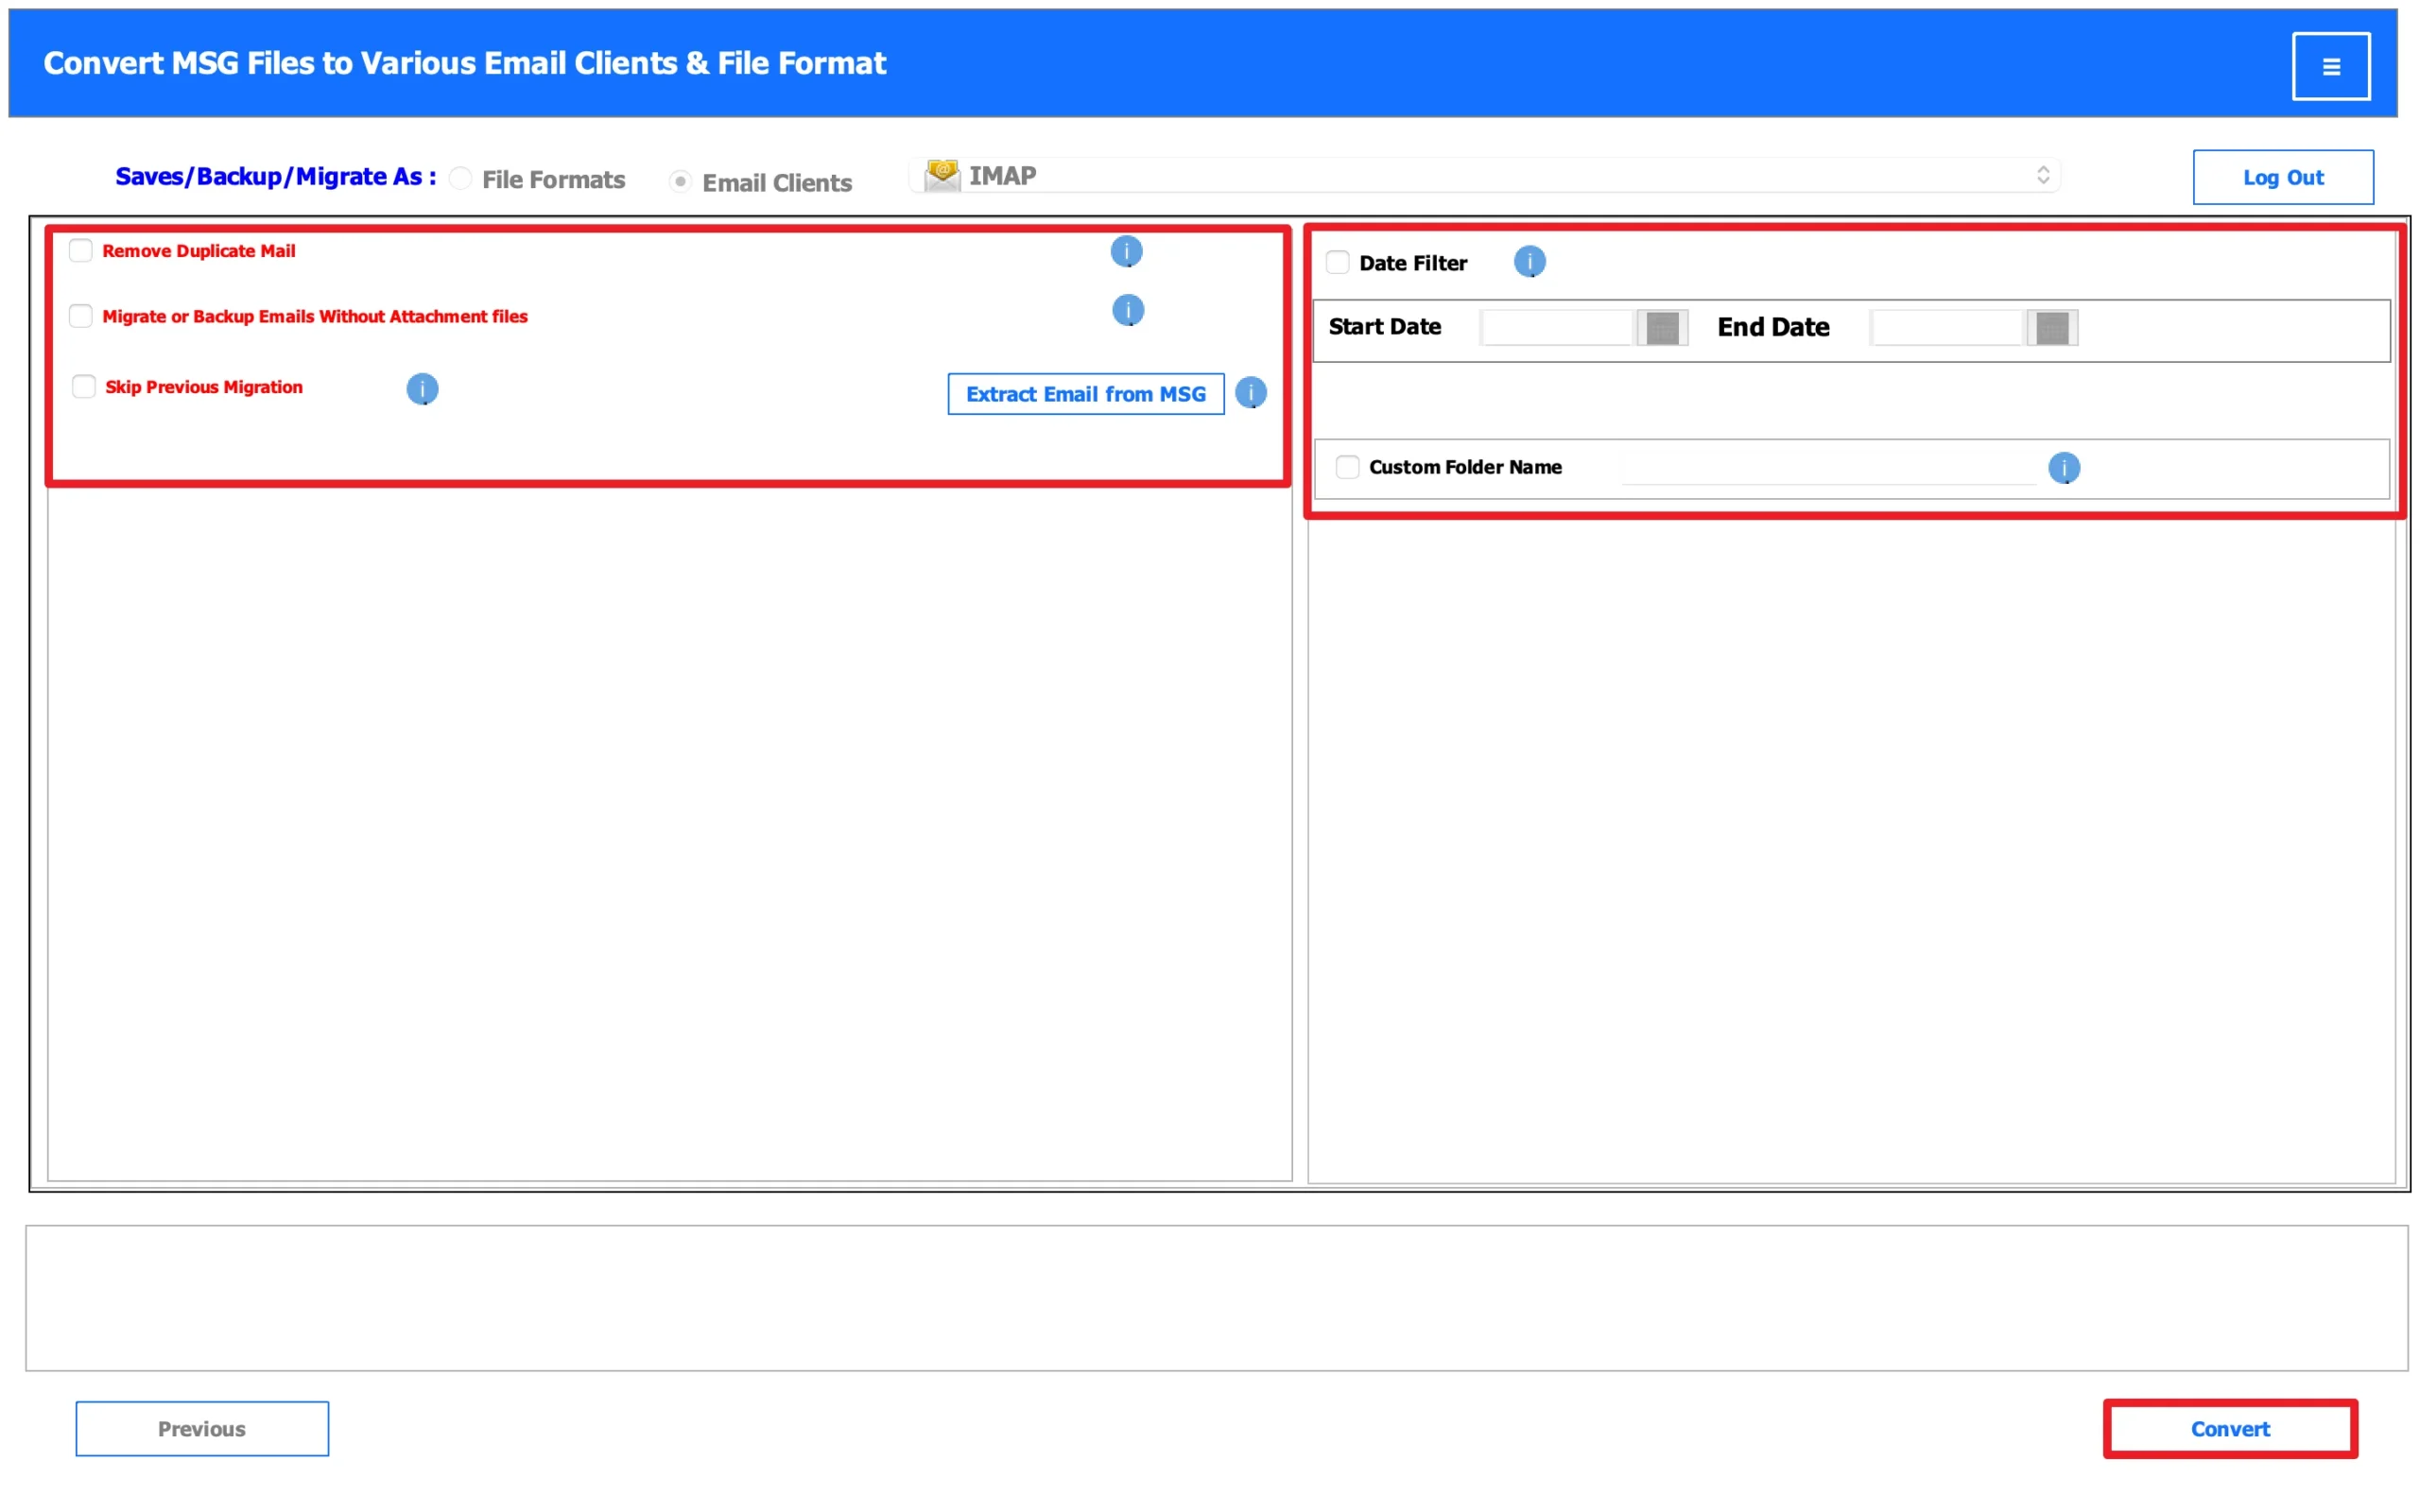Select the File Formats radio button
Image resolution: width=2420 pixels, height=1512 pixels.
(x=460, y=179)
